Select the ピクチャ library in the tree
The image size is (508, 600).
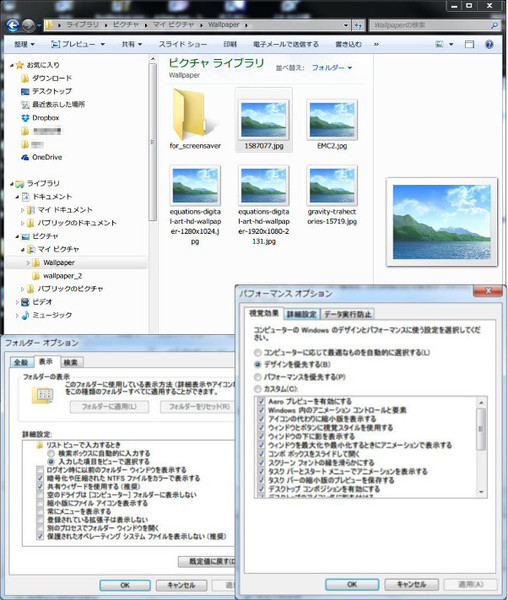(40, 236)
